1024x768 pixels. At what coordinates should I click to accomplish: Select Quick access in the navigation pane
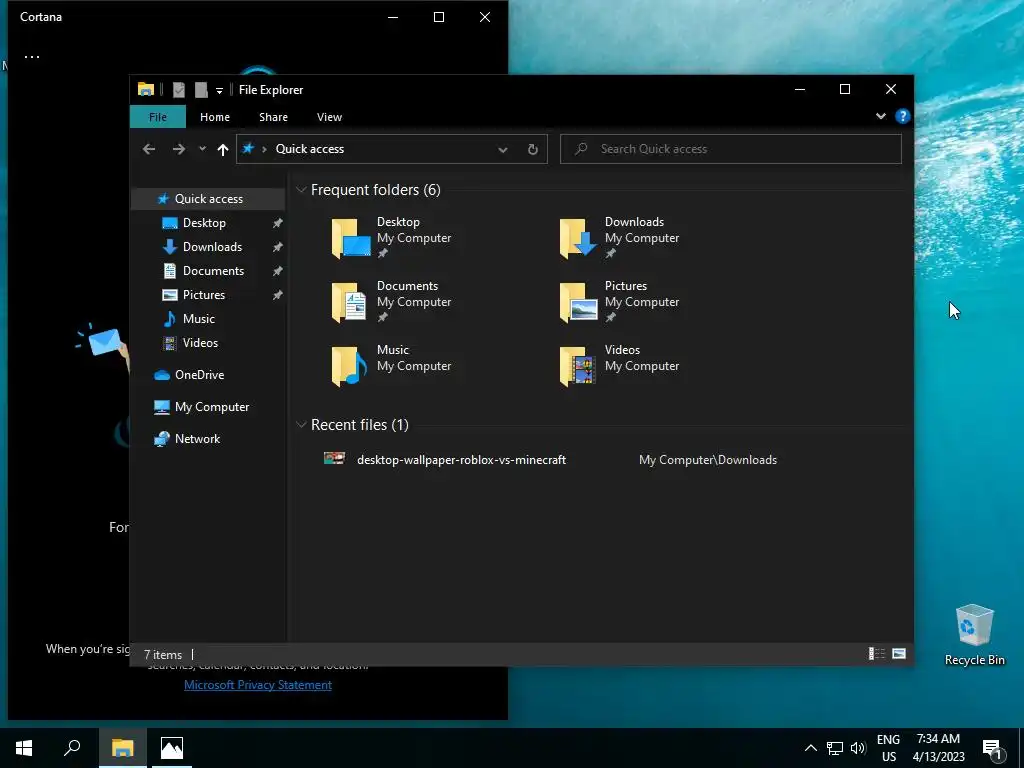click(208, 199)
